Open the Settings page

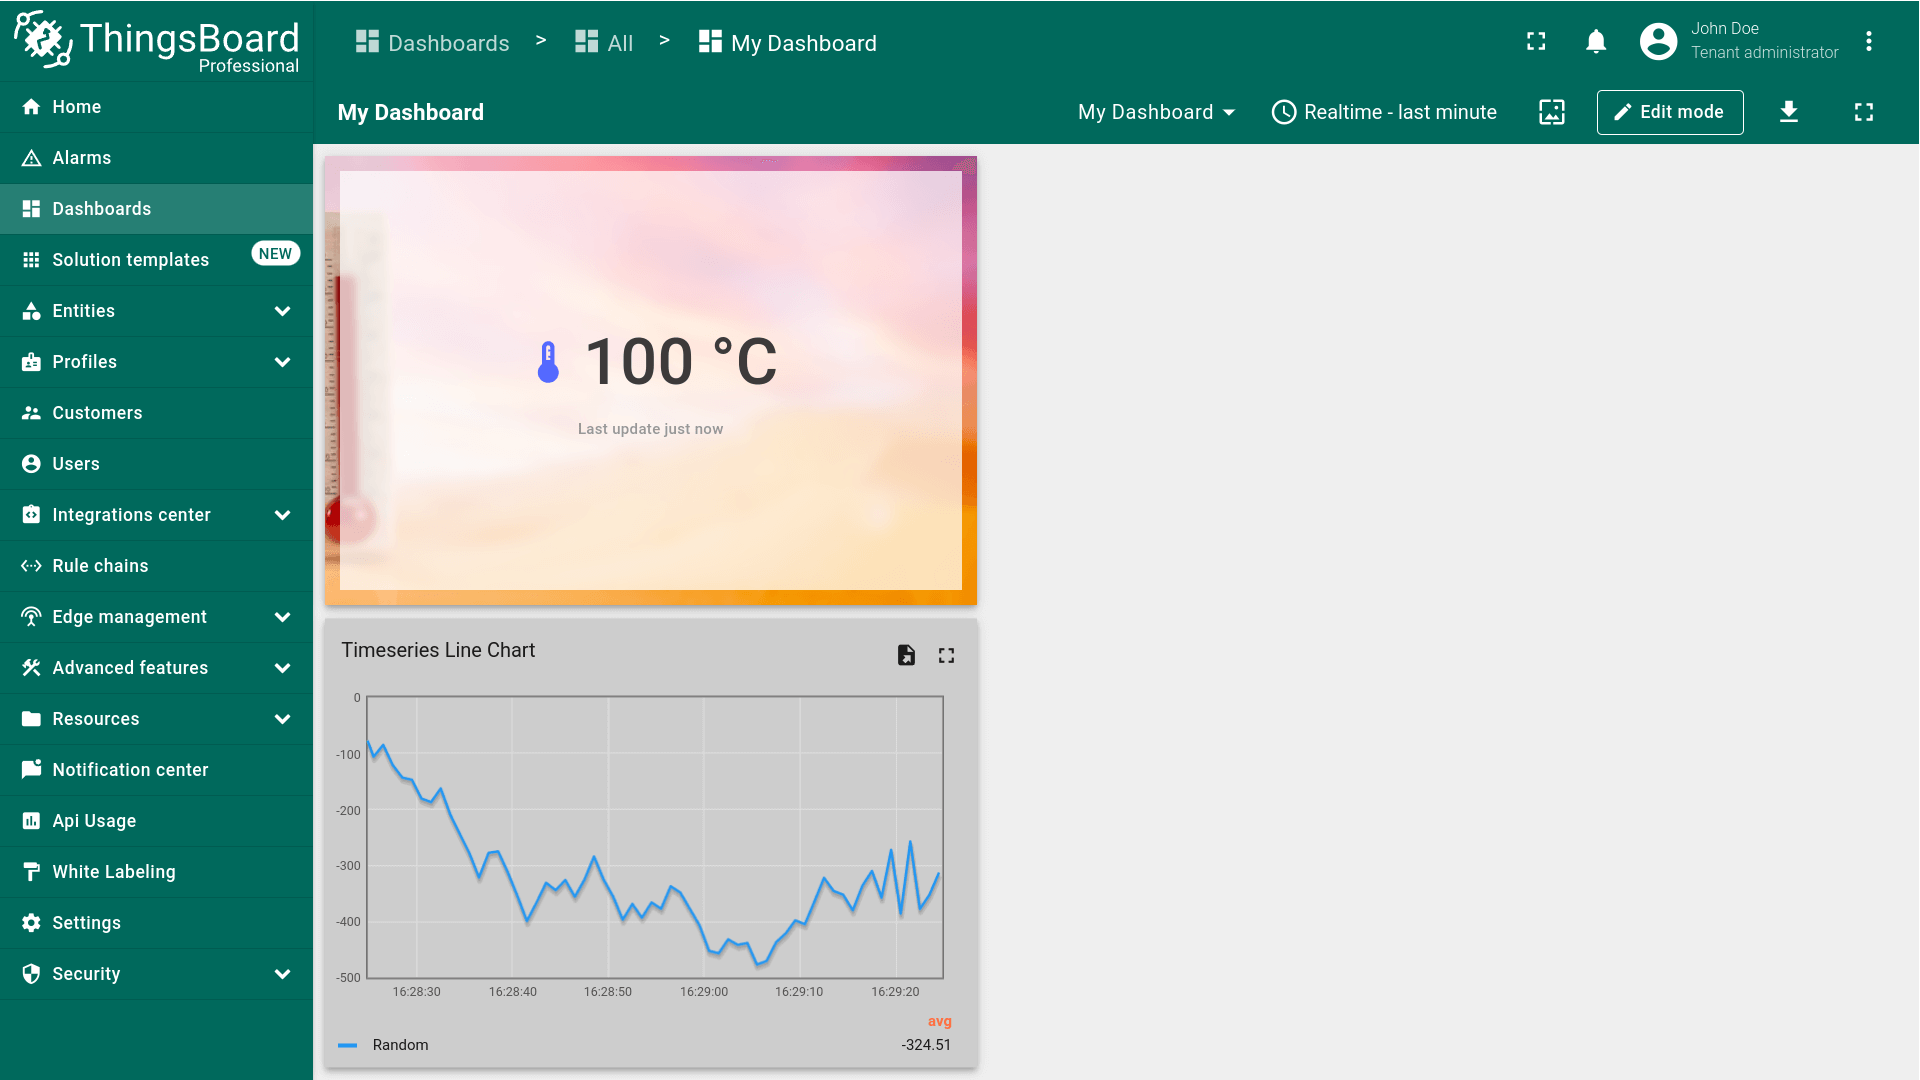point(156,923)
